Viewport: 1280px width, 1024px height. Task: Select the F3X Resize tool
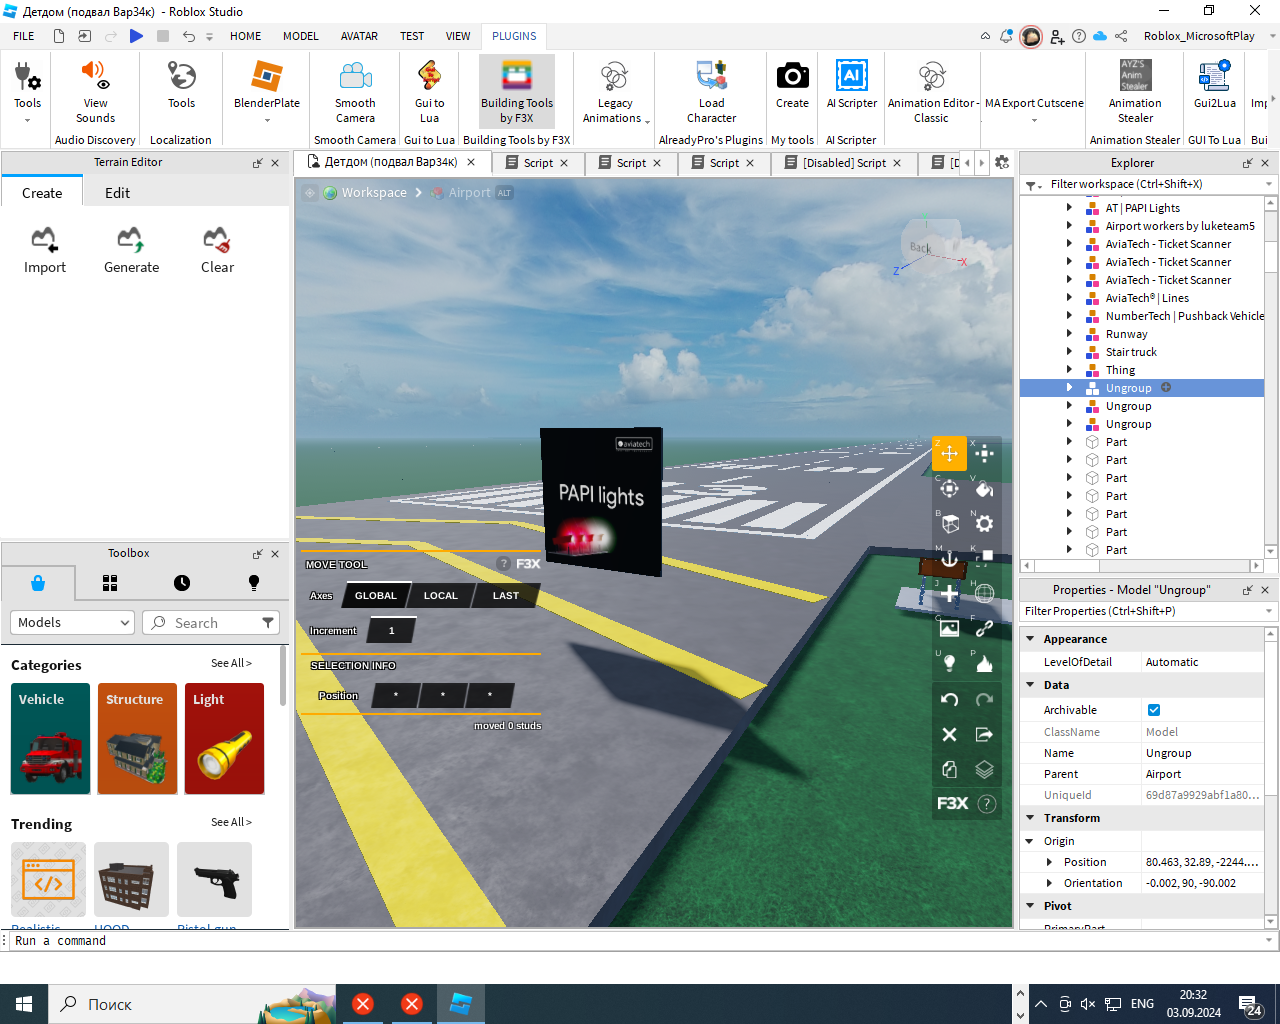pyautogui.click(x=984, y=453)
